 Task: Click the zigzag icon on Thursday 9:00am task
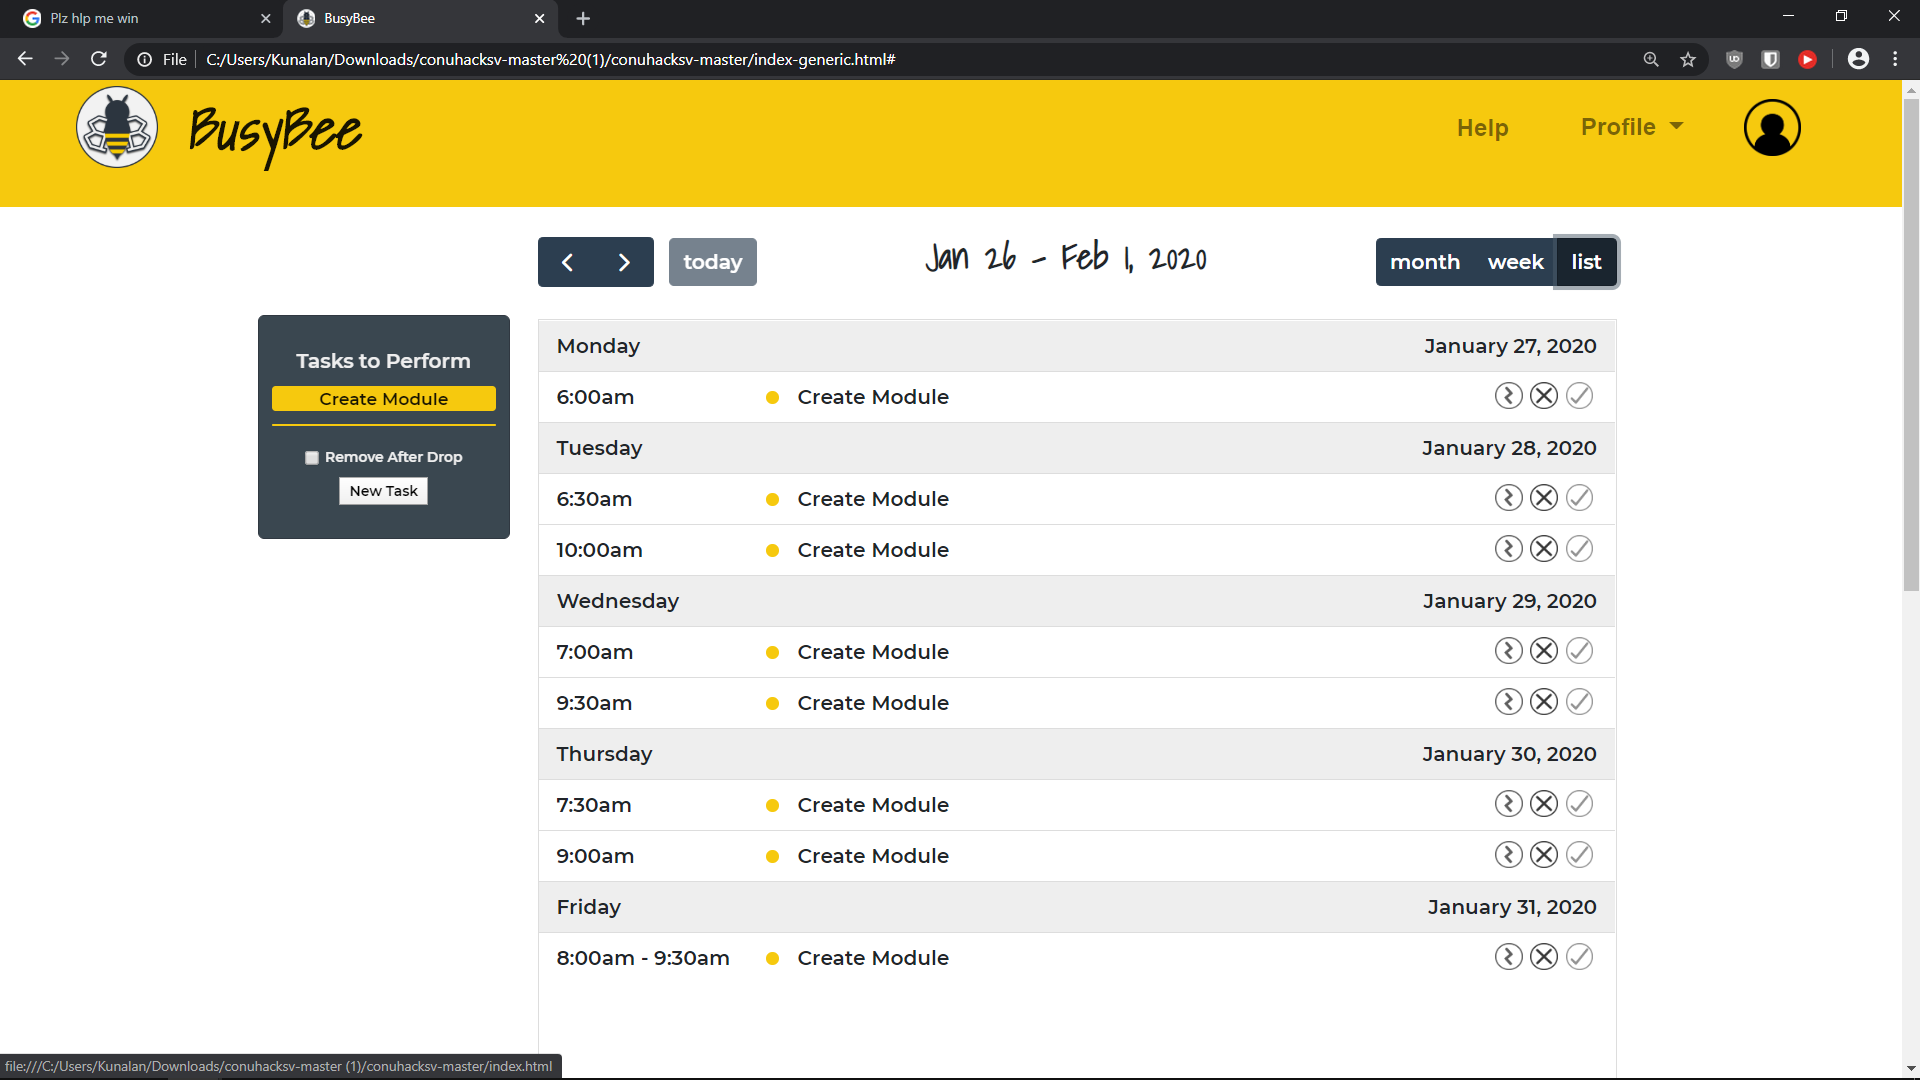(1508, 855)
